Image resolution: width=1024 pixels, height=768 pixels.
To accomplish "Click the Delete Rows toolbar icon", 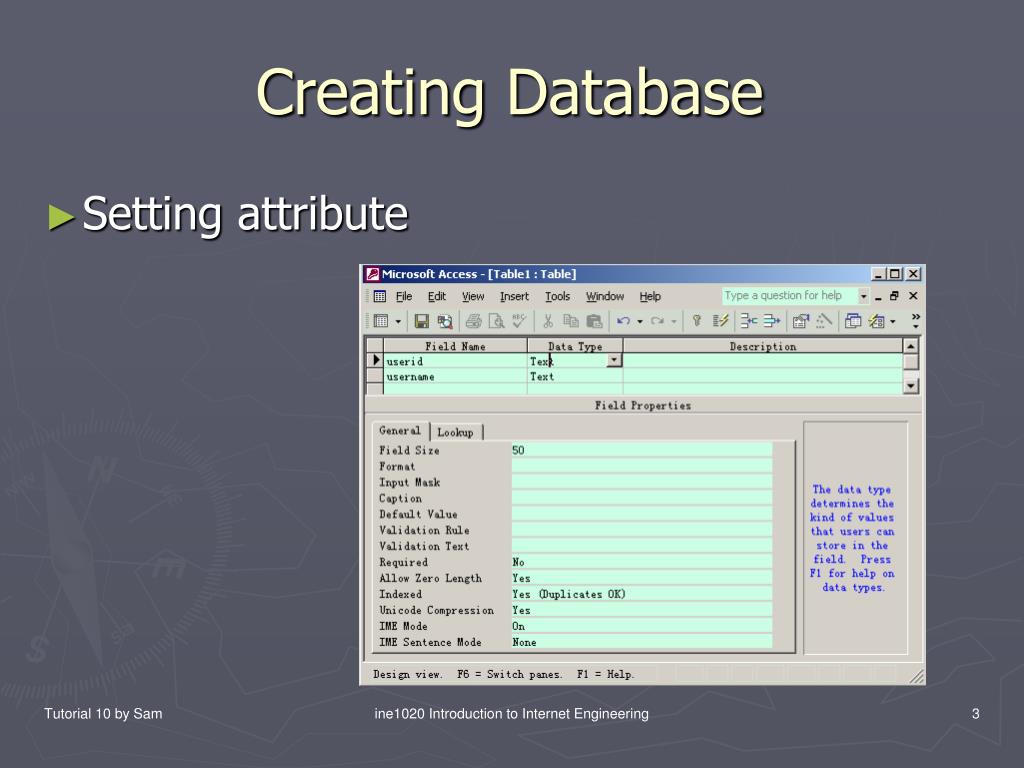I will [772, 321].
